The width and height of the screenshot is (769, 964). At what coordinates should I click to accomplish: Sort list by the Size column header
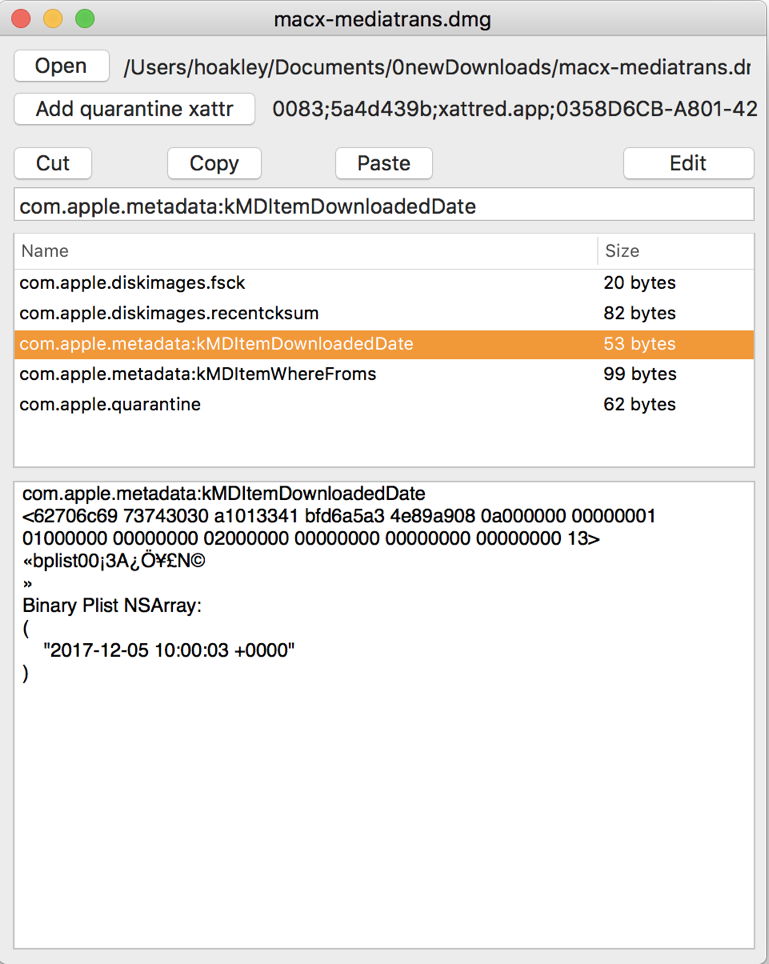675,251
